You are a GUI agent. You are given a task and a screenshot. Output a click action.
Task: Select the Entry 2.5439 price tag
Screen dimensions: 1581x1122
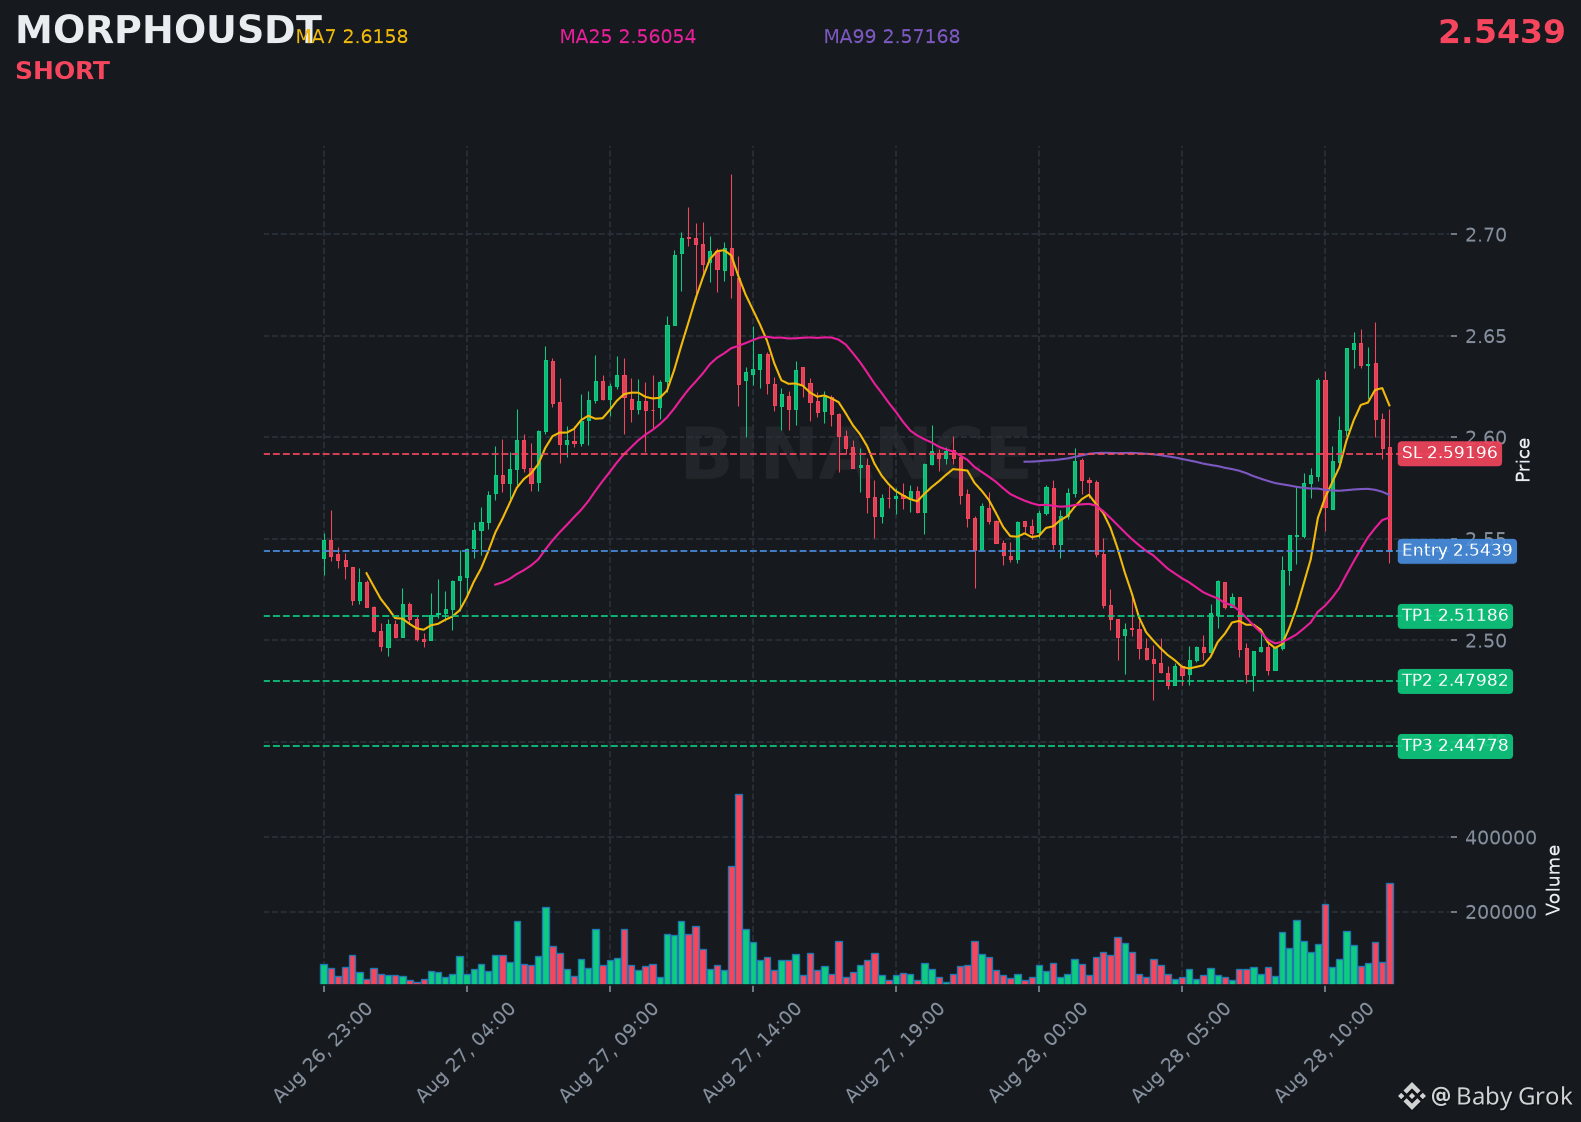(1457, 551)
